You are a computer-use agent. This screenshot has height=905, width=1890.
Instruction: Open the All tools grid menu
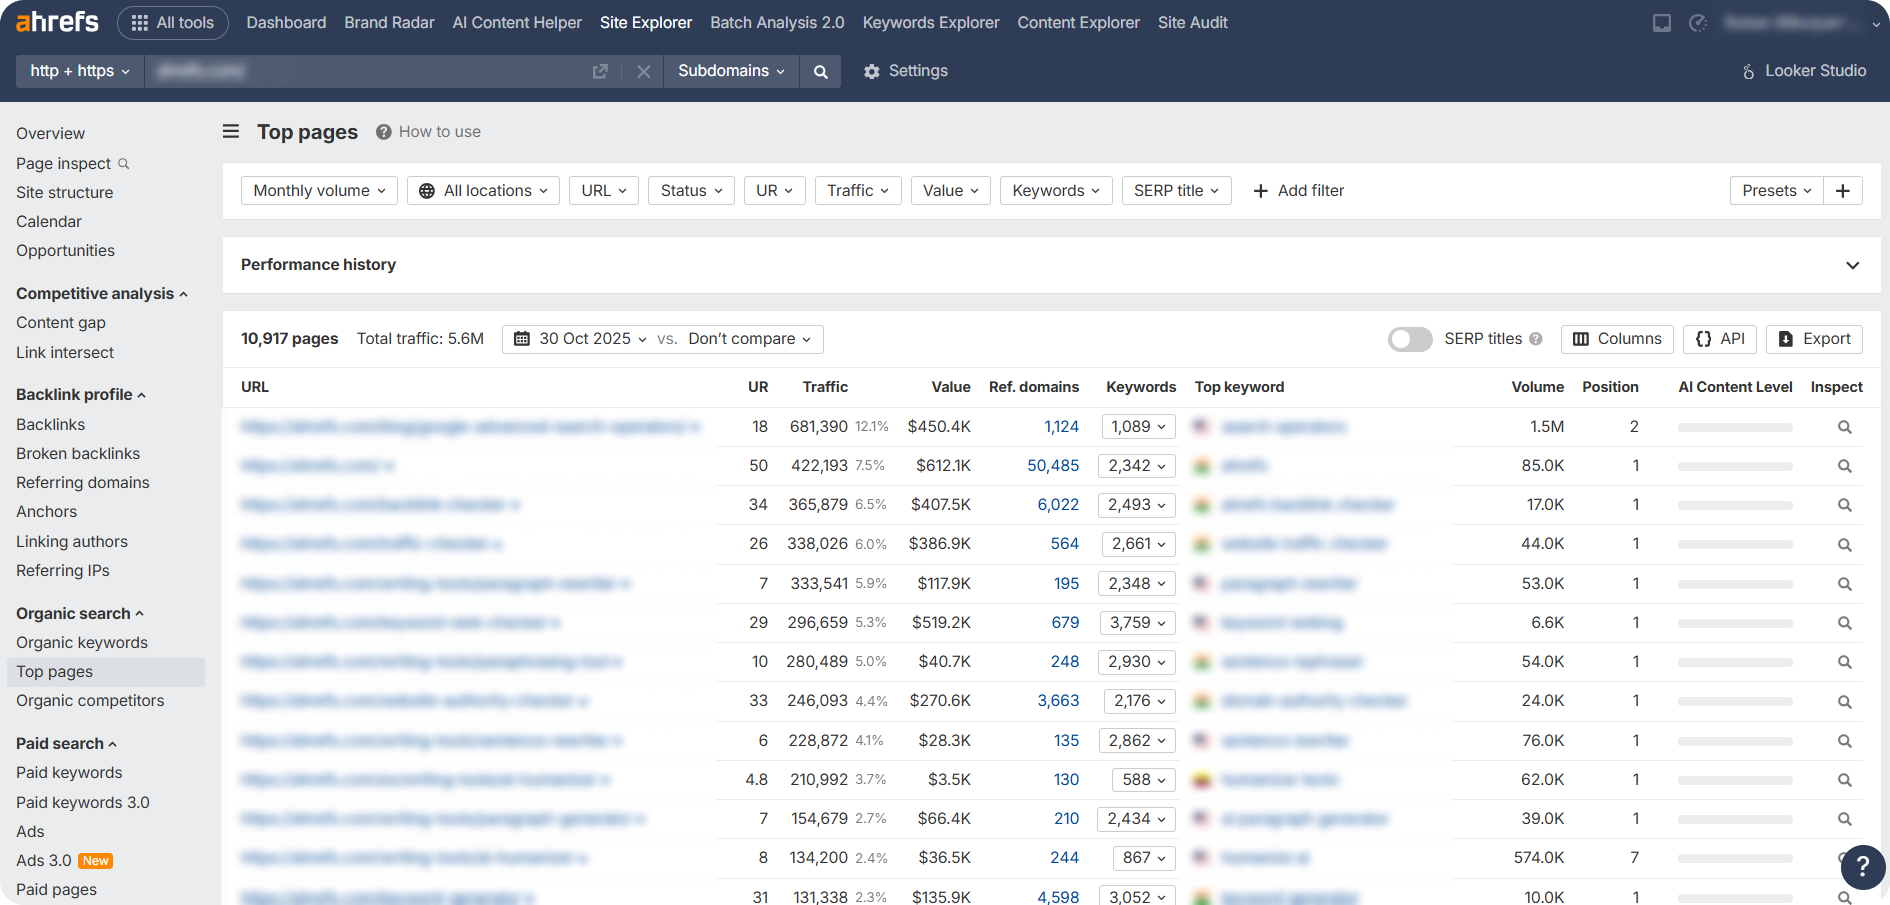tap(172, 22)
